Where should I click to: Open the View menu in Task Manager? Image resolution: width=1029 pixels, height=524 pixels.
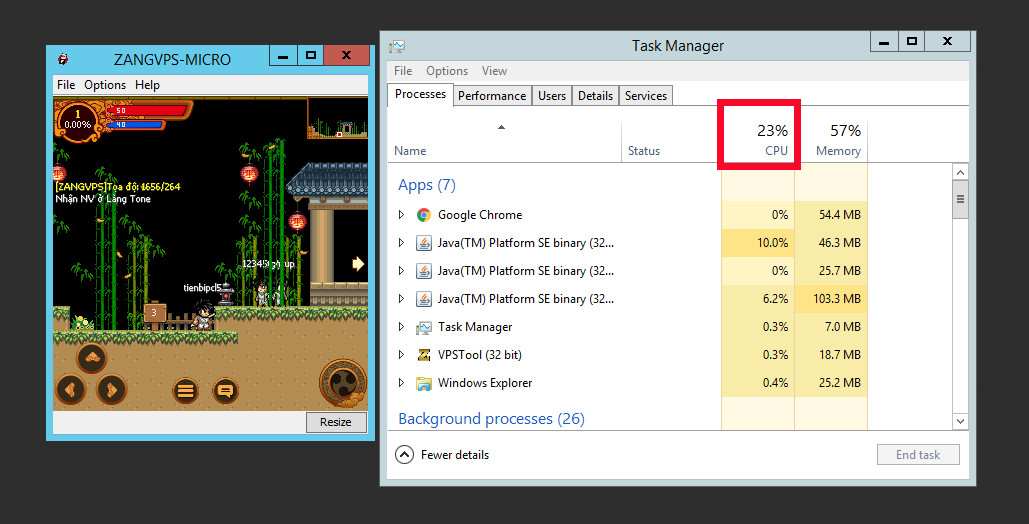coord(494,71)
